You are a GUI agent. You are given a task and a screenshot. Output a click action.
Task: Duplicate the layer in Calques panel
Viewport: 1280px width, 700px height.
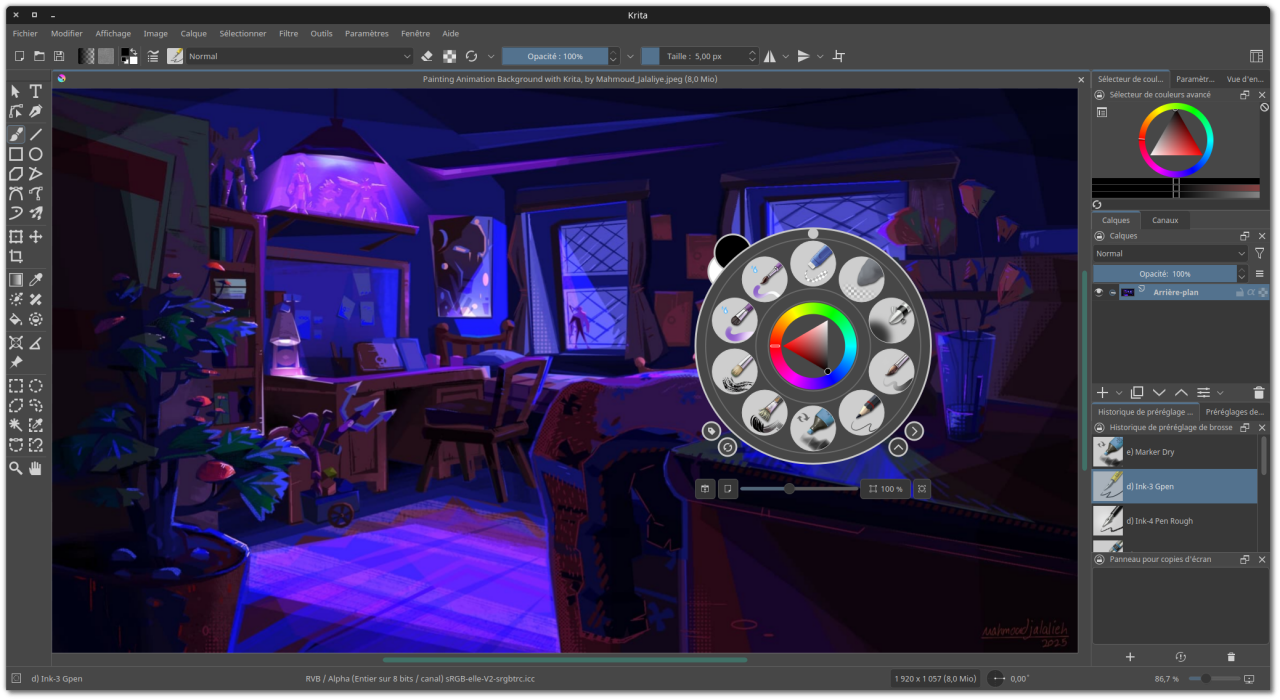click(1137, 393)
